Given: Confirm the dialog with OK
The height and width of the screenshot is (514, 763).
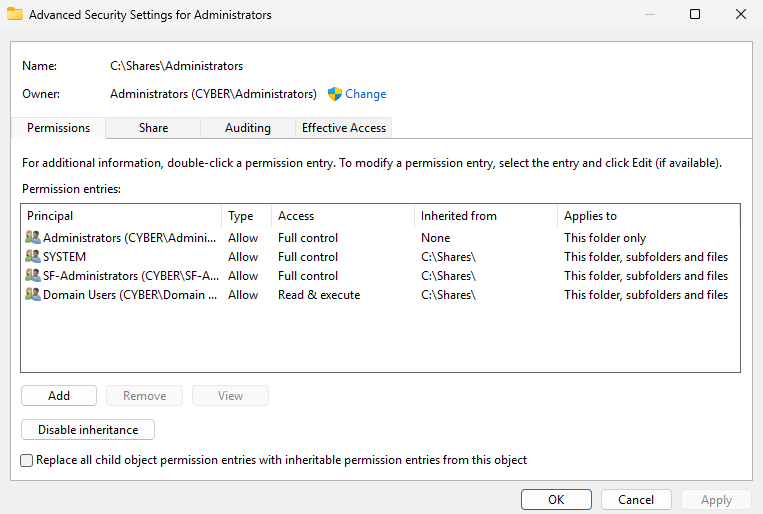Looking at the screenshot, I should click(x=556, y=500).
